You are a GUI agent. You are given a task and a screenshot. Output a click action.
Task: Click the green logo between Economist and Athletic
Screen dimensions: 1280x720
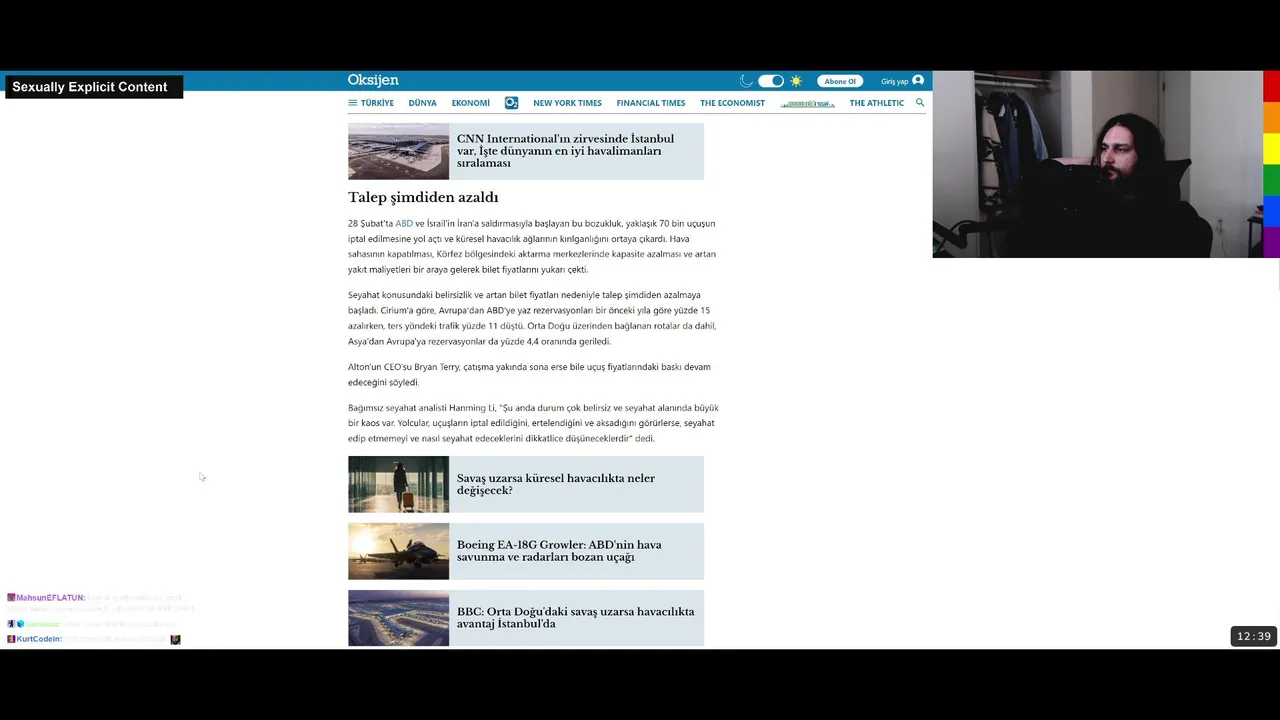tap(807, 103)
